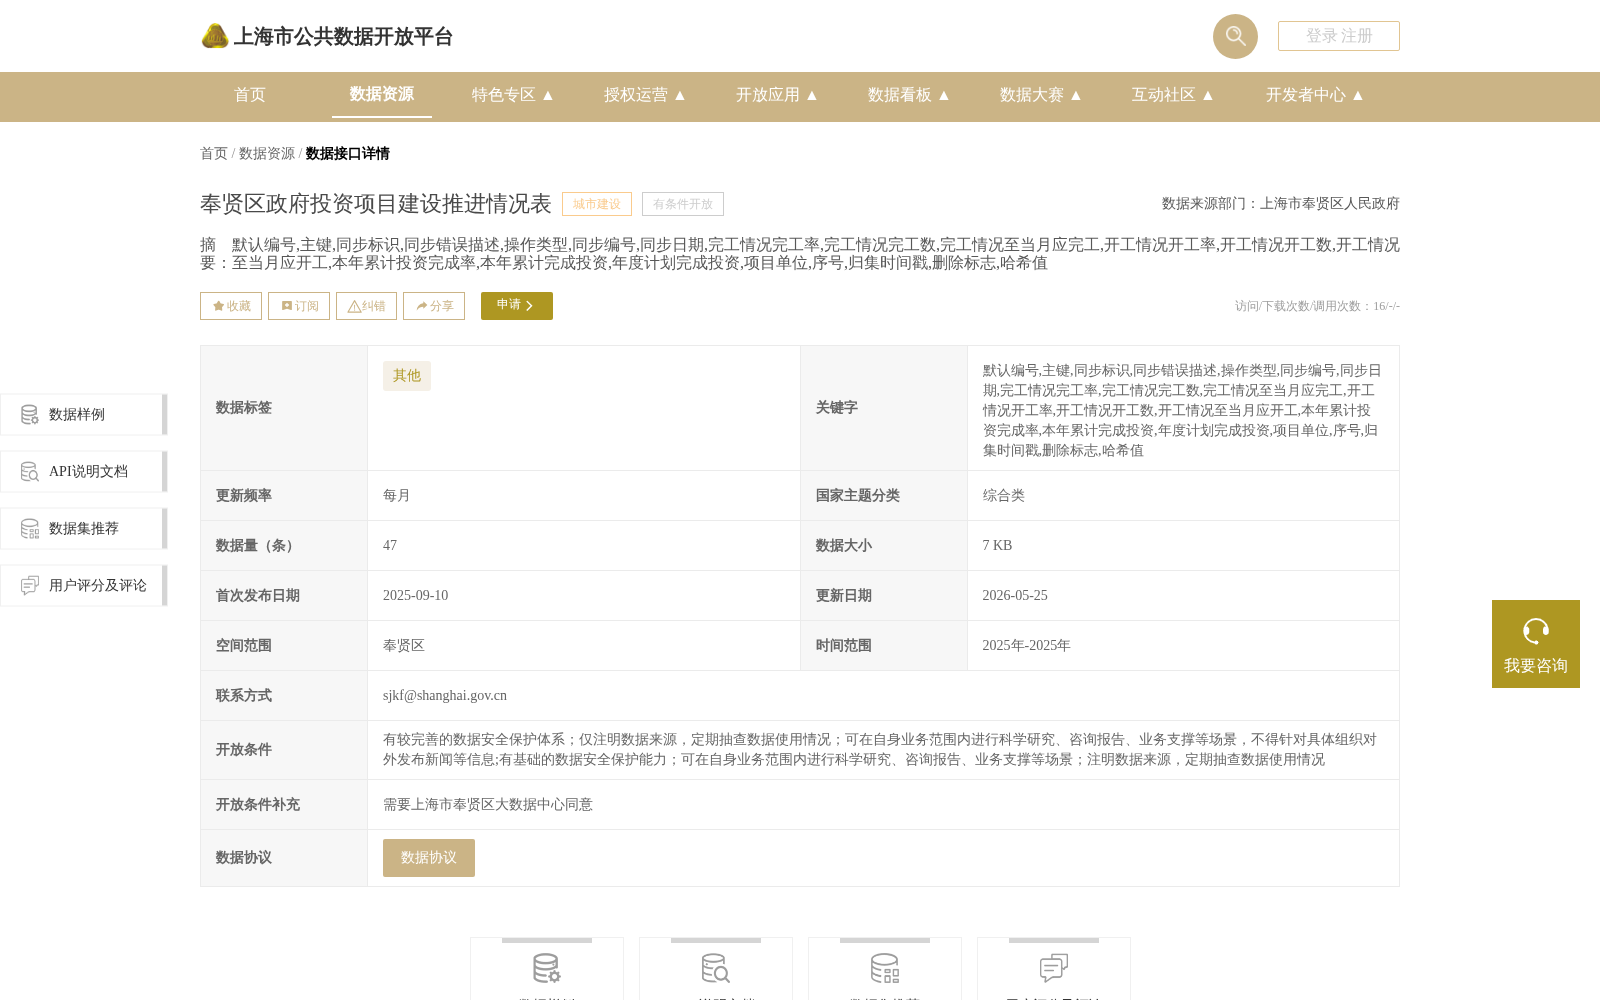Open 数据样例 in side panel

point(83,414)
